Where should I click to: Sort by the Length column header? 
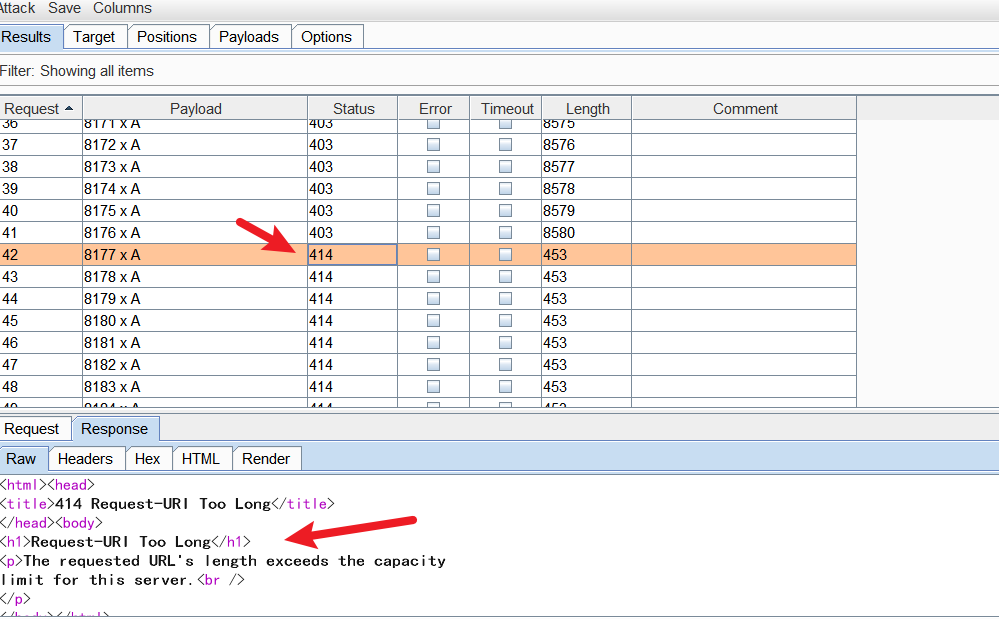587,109
